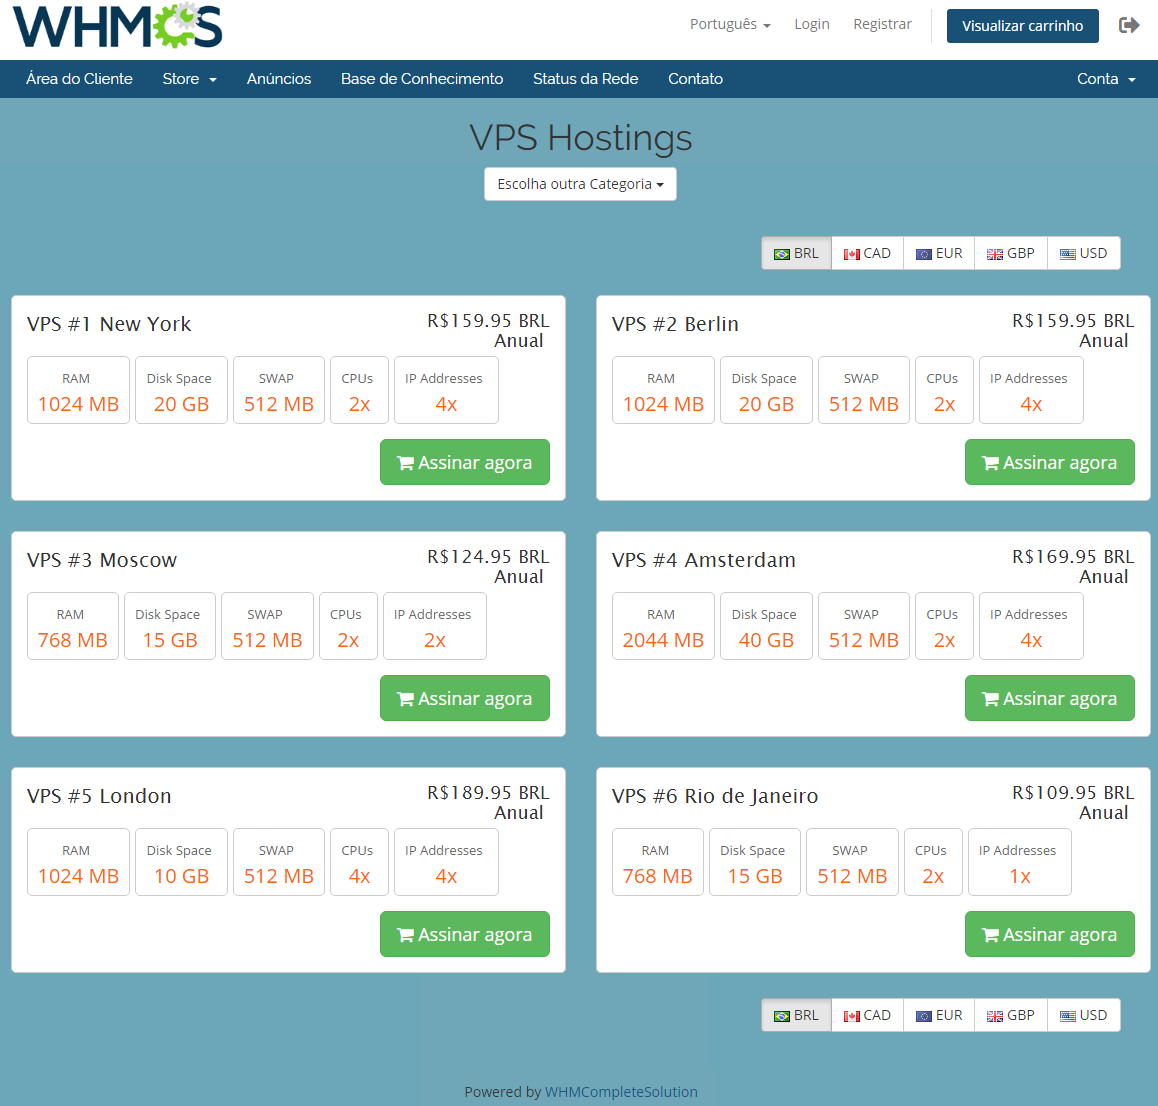Click Assinar agora for VPS #4 Amsterdam
The height and width of the screenshot is (1106, 1158).
1049,698
